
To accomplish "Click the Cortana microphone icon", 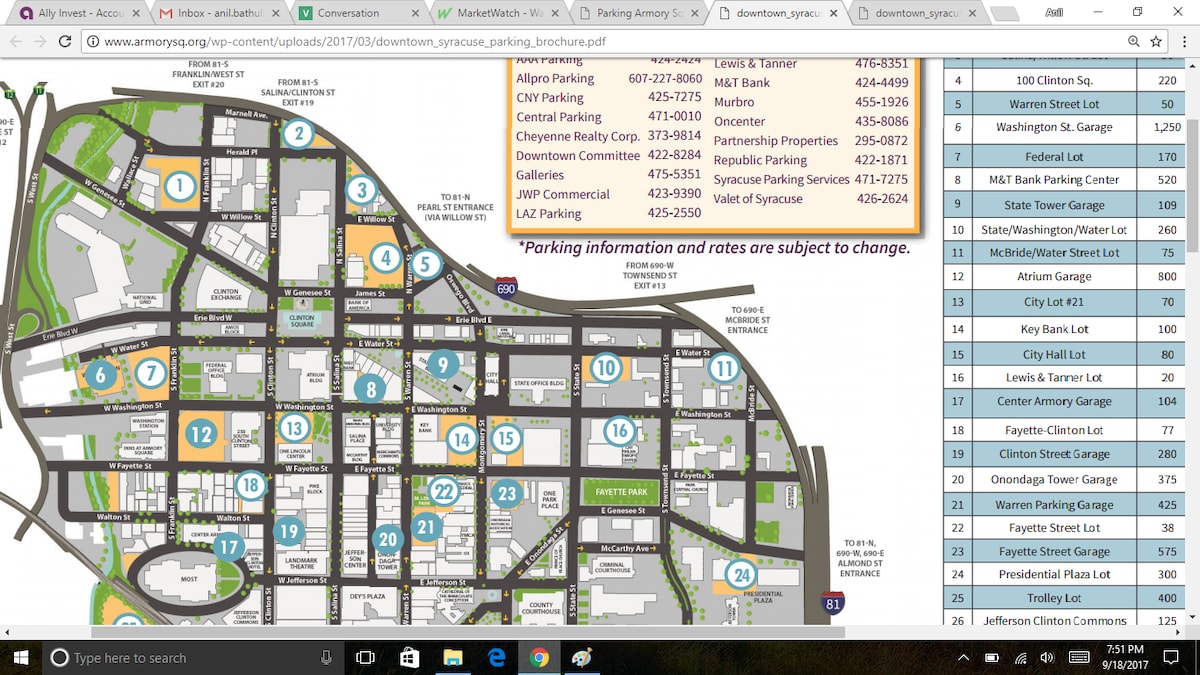I will (x=326, y=657).
